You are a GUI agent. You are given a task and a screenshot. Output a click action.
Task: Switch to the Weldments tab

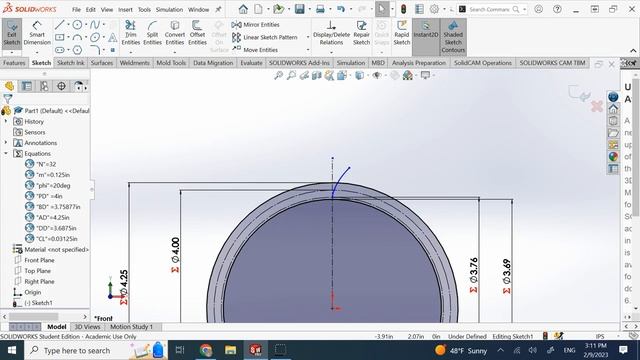pyautogui.click(x=134, y=63)
